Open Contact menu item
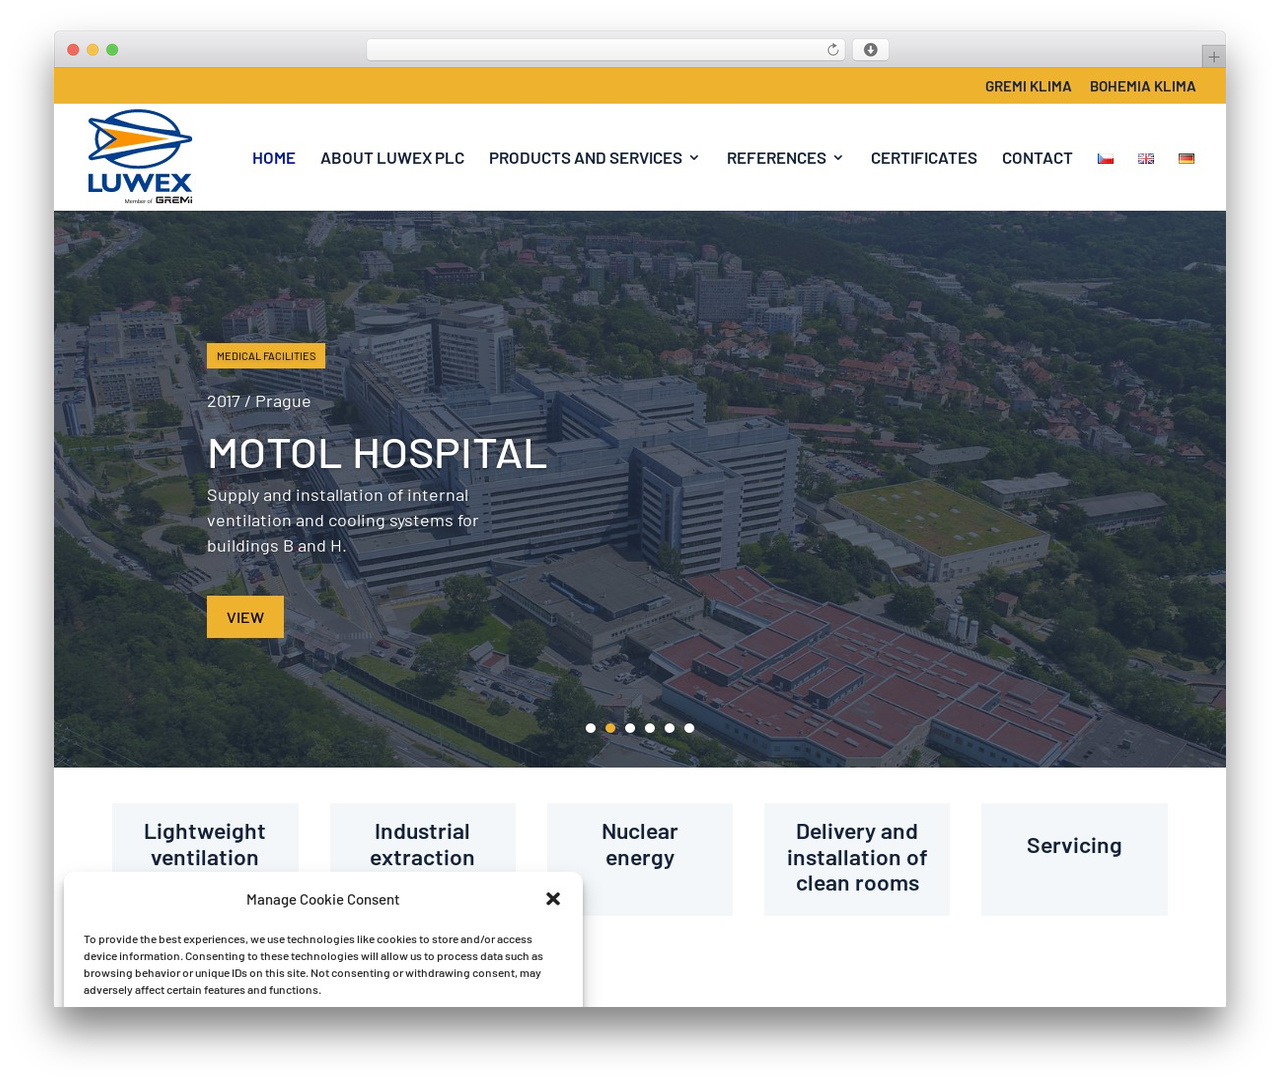Image resolution: width=1280 pixels, height=1084 pixels. coord(1037,158)
